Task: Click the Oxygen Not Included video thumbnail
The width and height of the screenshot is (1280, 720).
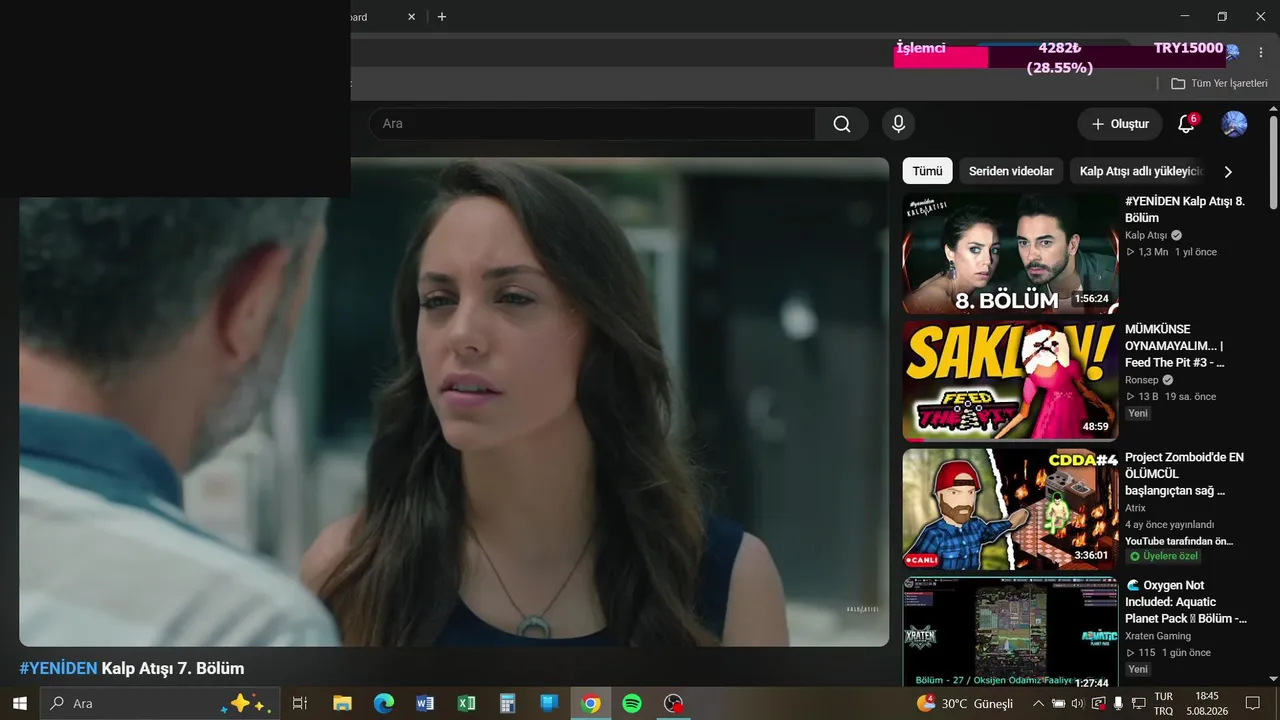Action: (x=1010, y=632)
